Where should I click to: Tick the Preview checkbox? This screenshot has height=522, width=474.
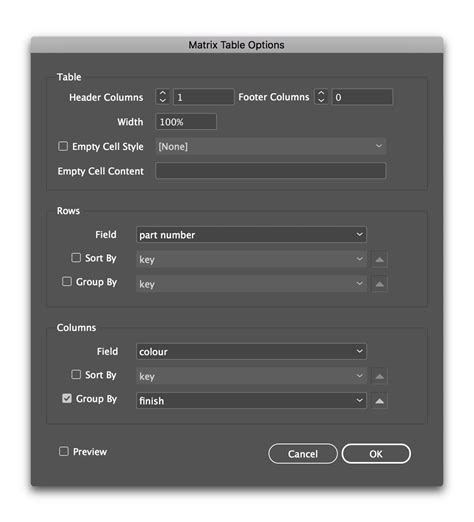pos(64,452)
